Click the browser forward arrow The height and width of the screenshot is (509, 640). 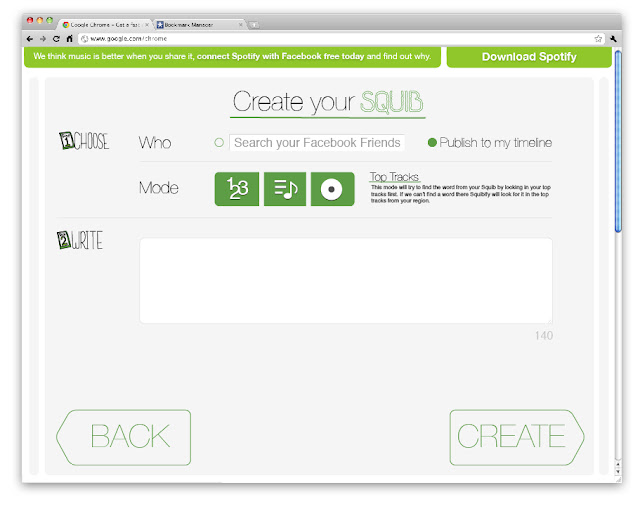coord(43,39)
